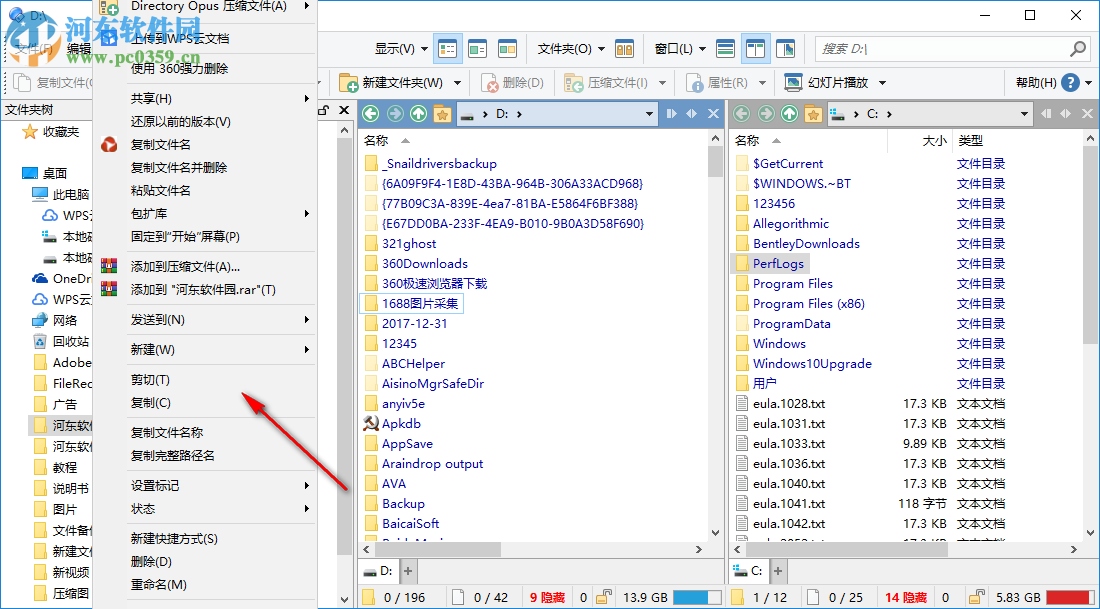The width and height of the screenshot is (1100, 609).
Task: Click the + button to add a new folder tab
Action: click(x=407, y=571)
